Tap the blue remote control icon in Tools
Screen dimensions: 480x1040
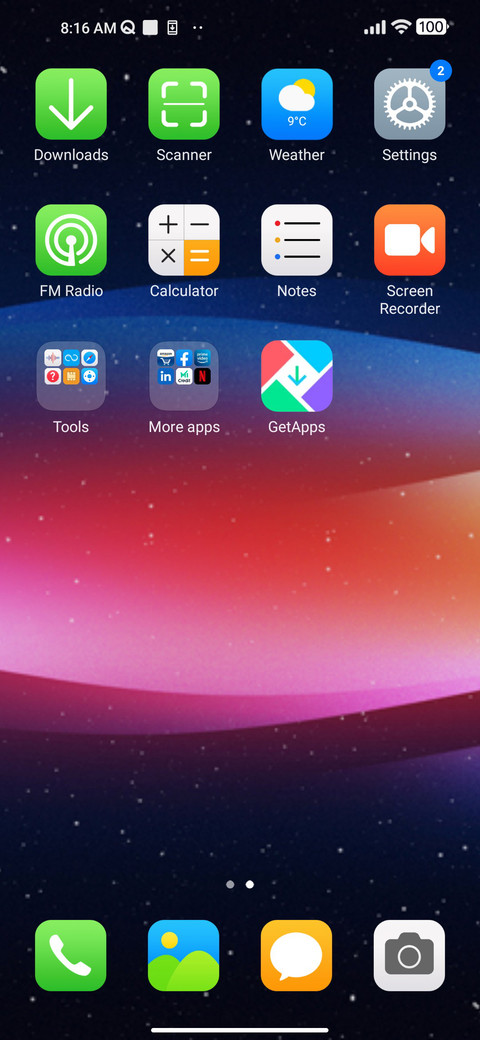click(90, 376)
